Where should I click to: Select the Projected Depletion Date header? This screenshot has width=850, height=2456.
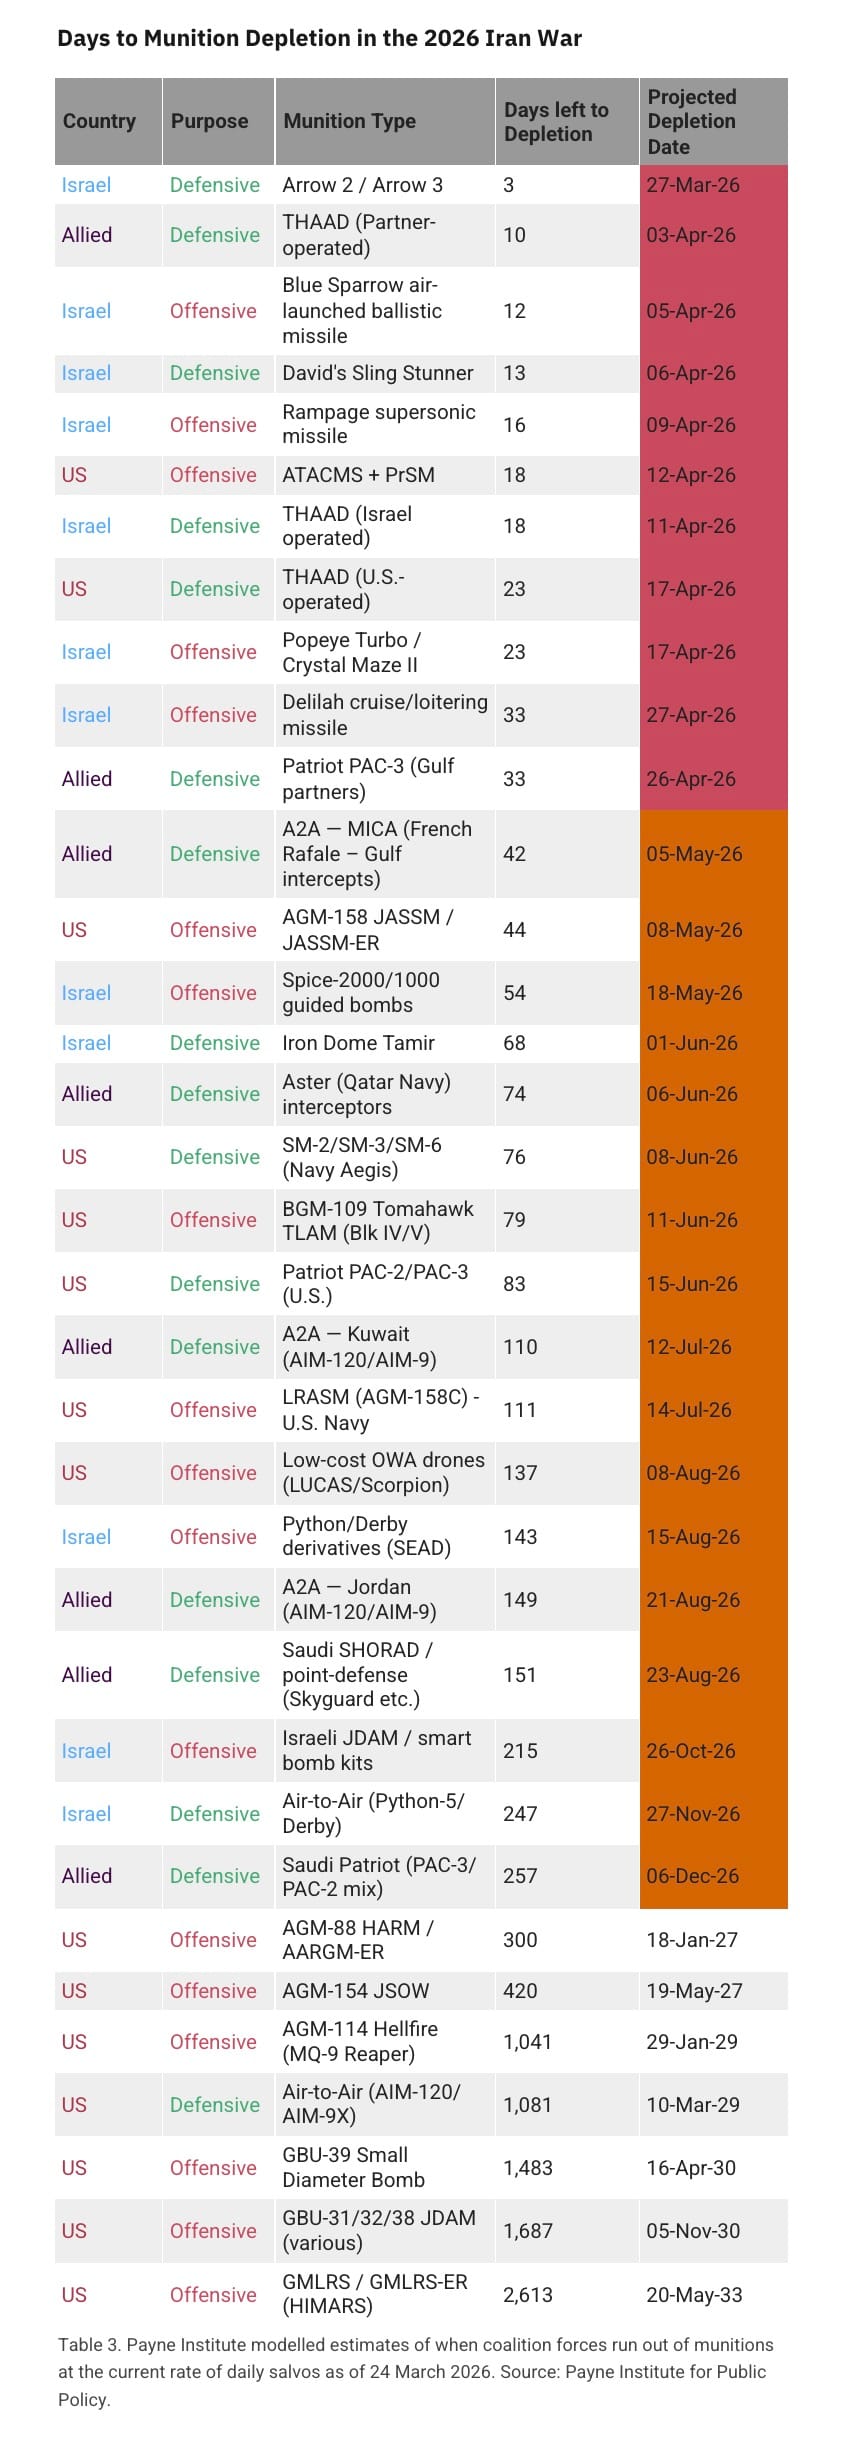click(692, 122)
